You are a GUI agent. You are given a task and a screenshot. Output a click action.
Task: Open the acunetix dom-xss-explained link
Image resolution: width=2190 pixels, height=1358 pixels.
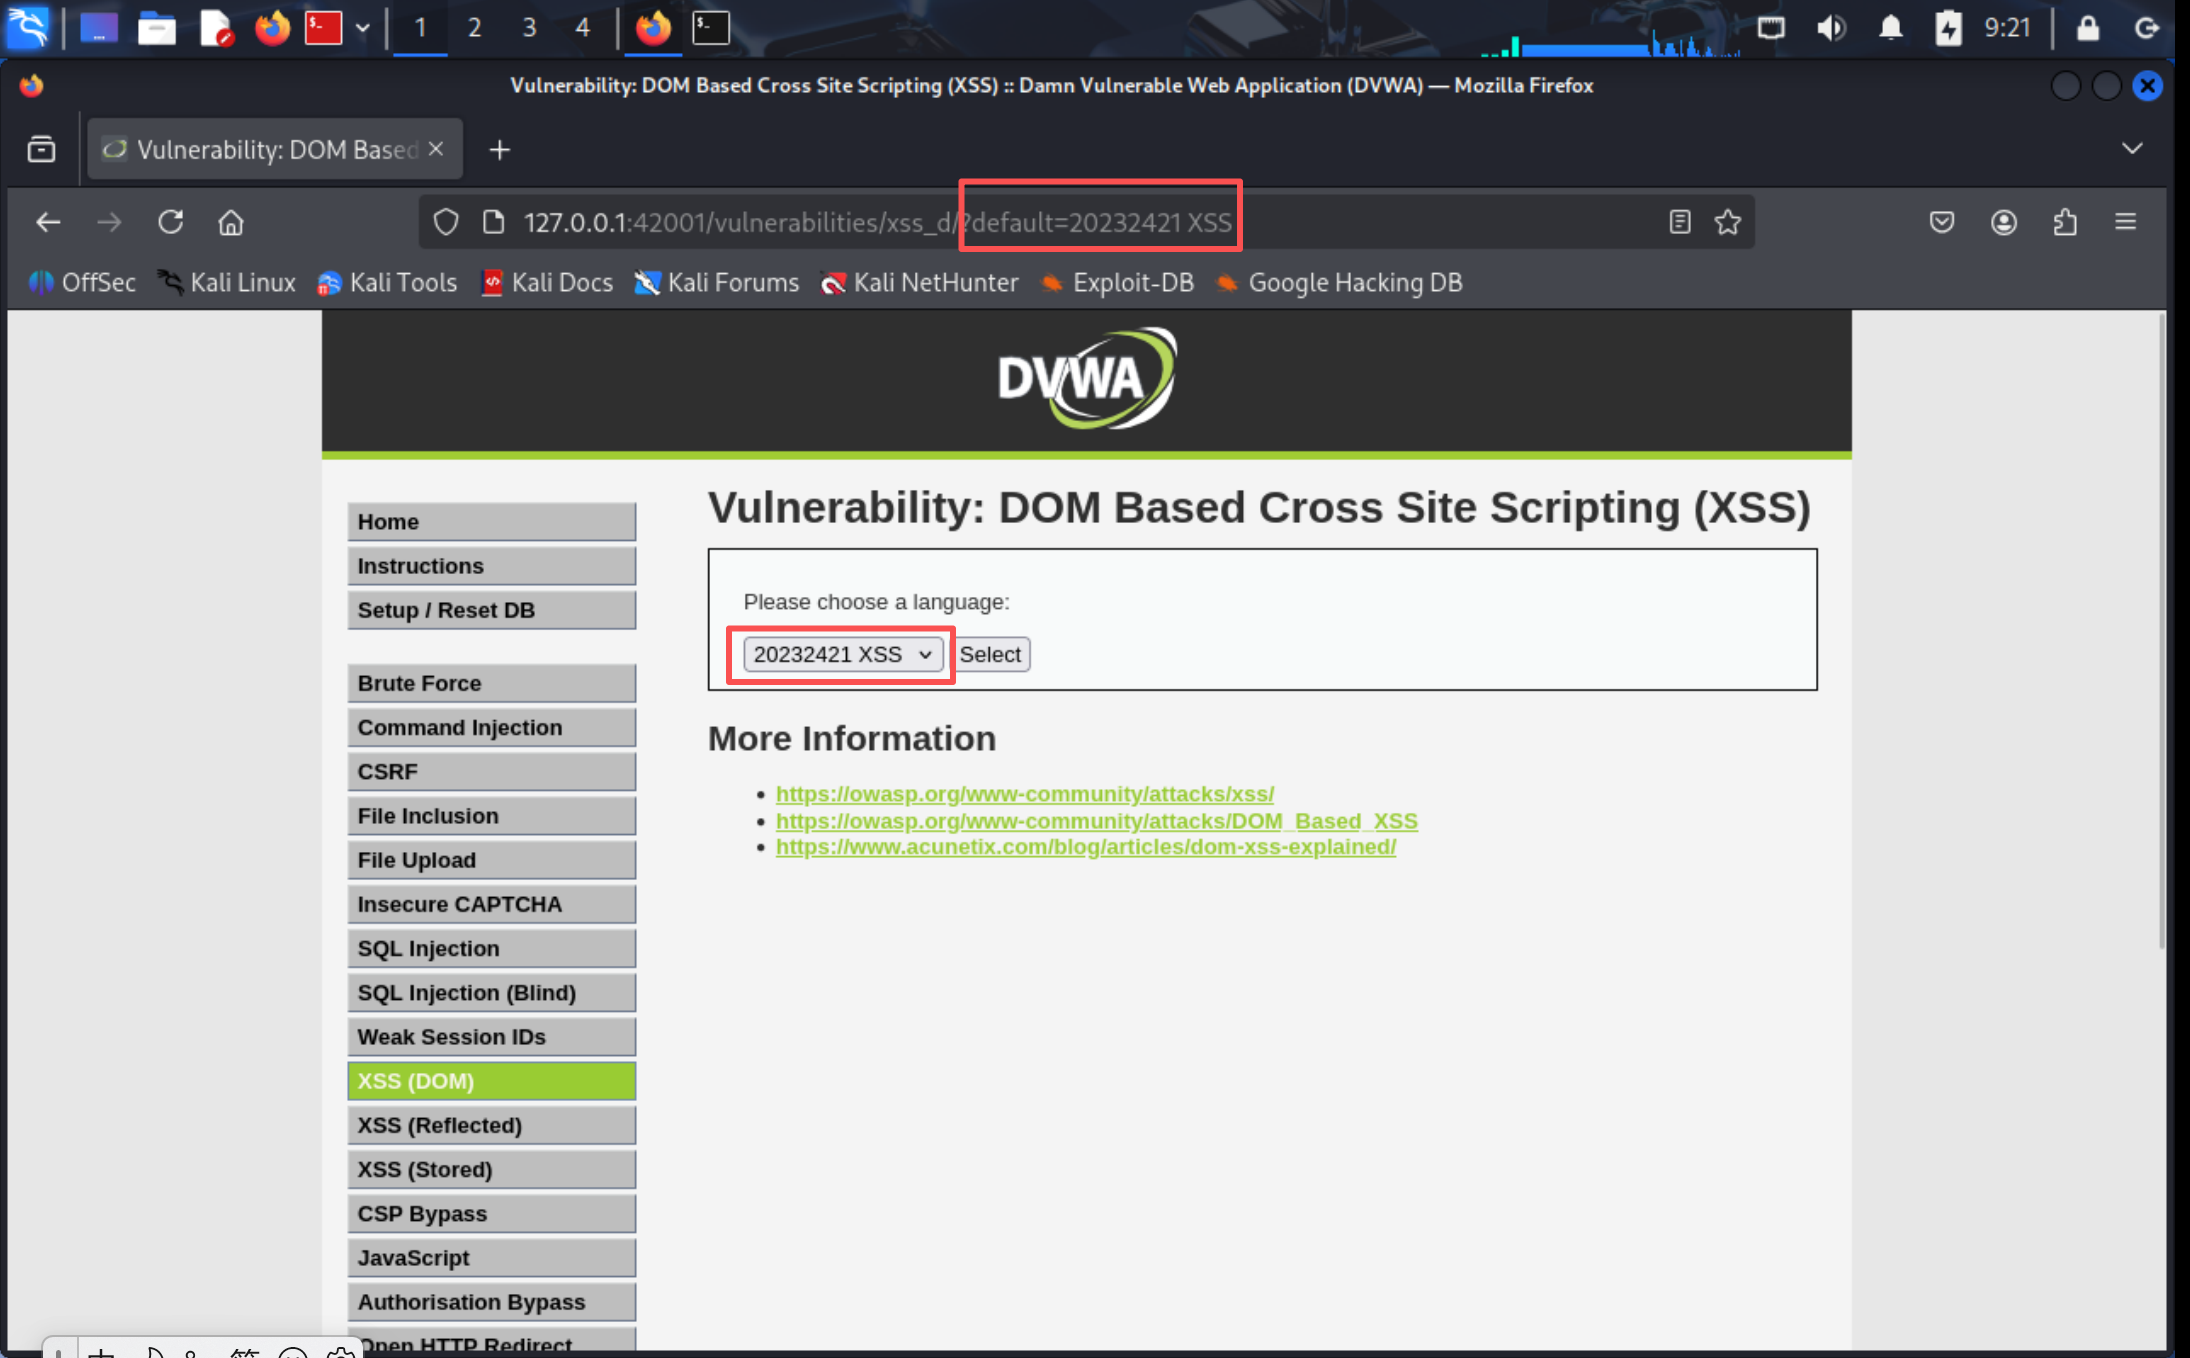pyautogui.click(x=1085, y=847)
